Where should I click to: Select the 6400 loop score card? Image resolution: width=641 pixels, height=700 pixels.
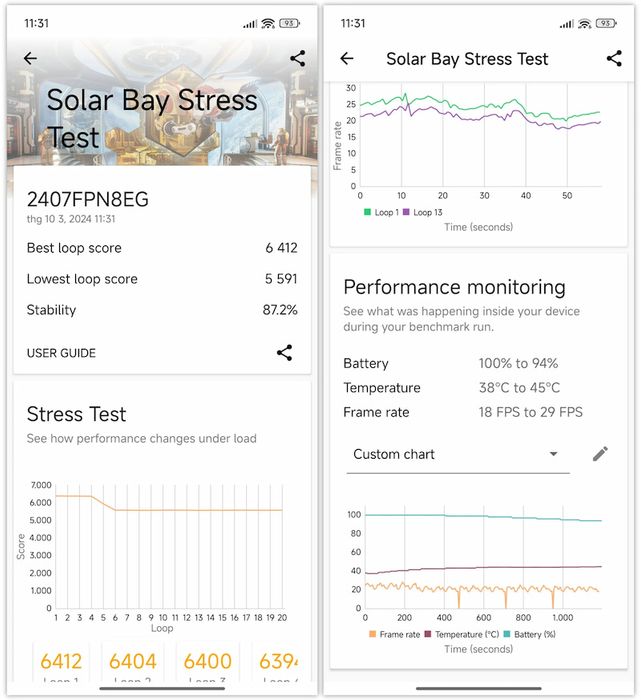208,662
